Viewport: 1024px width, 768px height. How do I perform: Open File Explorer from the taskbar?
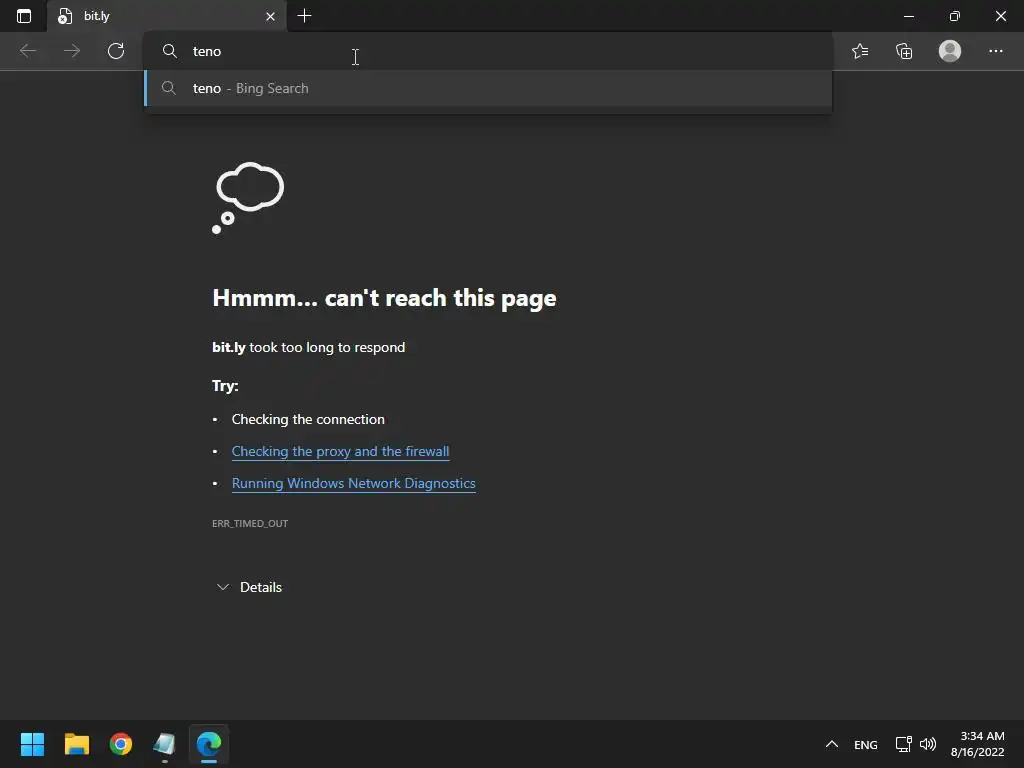76,744
